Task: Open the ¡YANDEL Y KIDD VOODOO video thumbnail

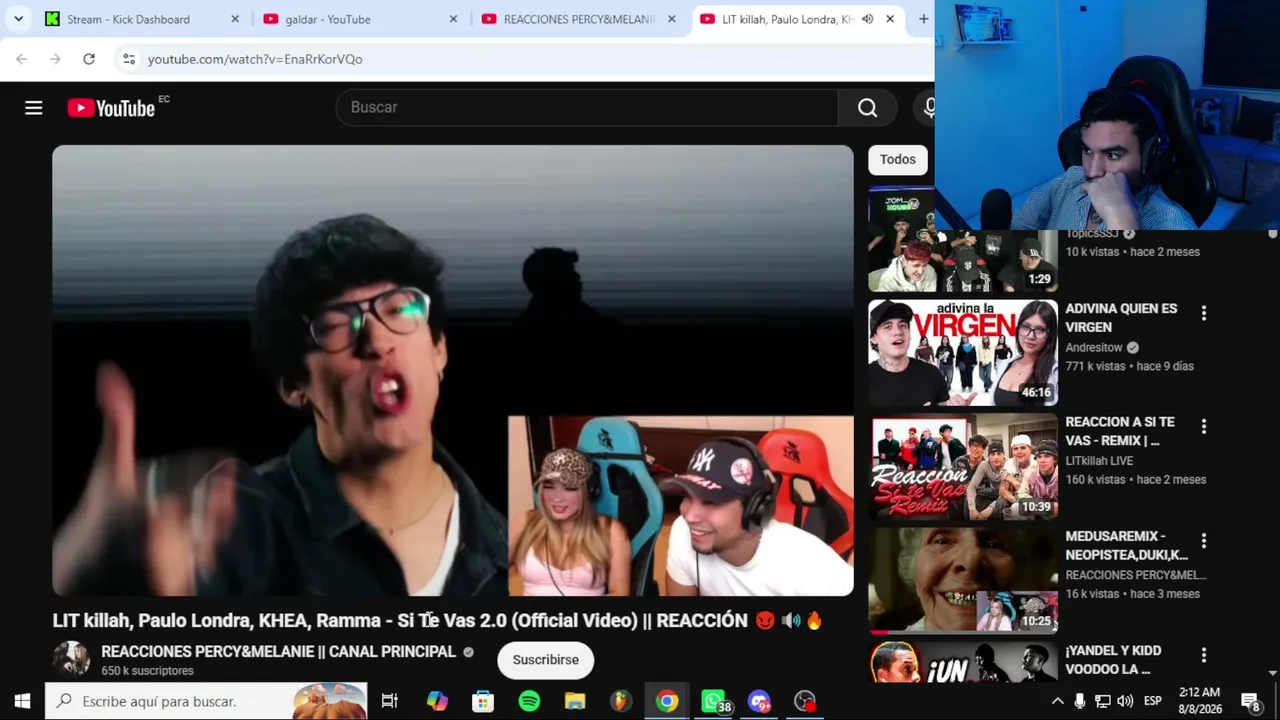Action: tap(962, 662)
